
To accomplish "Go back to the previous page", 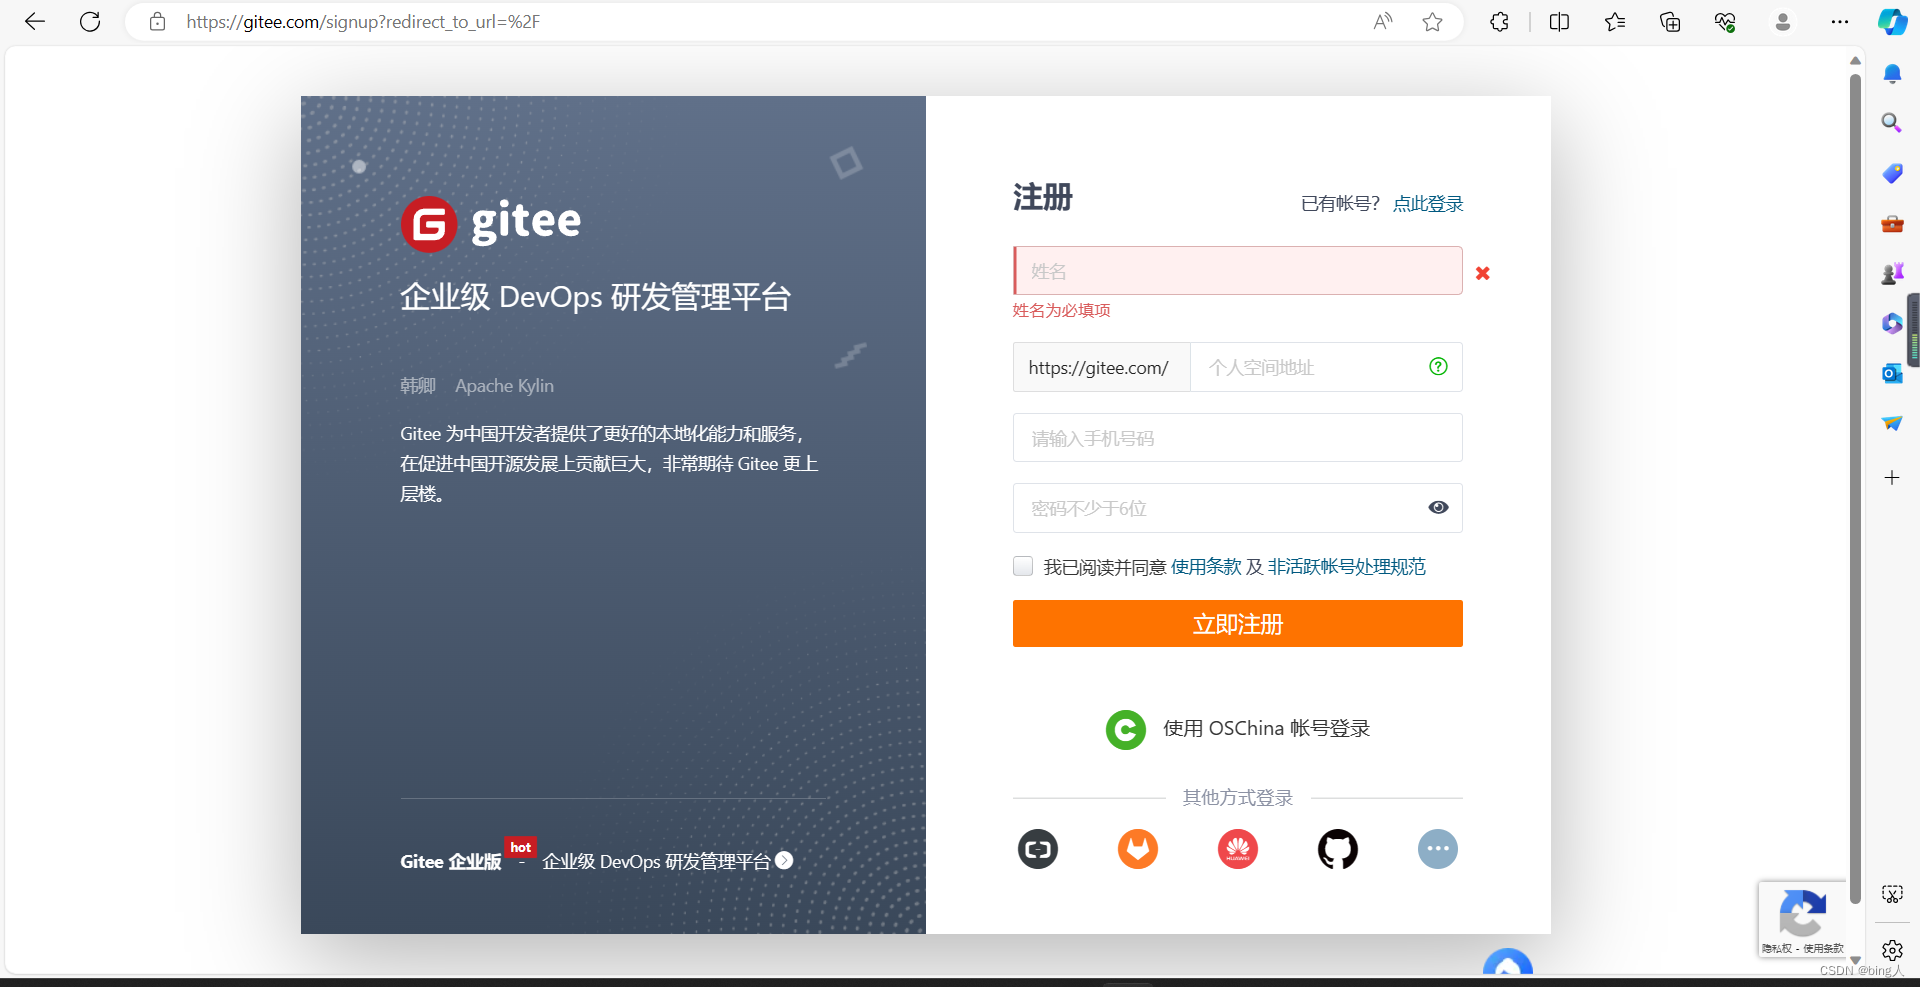I will [35, 21].
